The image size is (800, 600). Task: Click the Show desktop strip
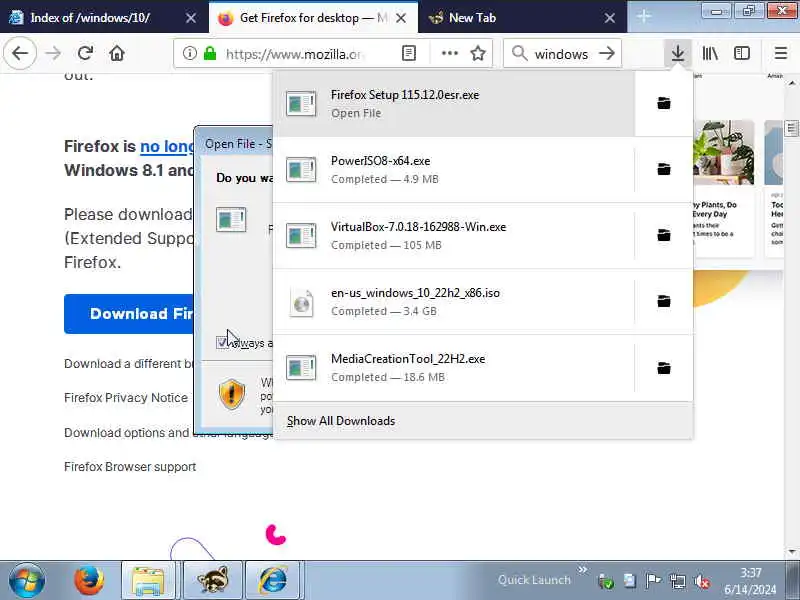click(792, 580)
